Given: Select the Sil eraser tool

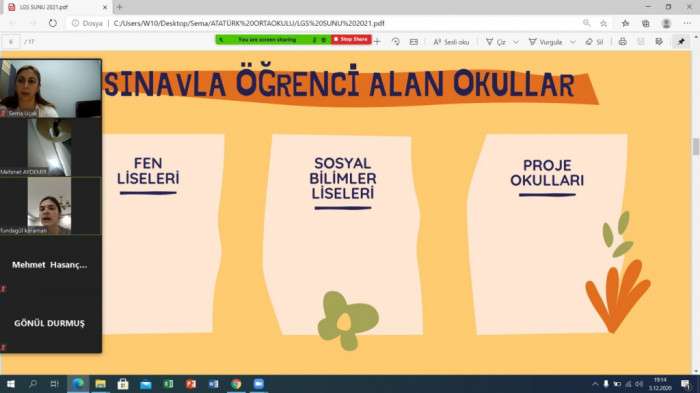Looking at the screenshot, I should click(594, 42).
